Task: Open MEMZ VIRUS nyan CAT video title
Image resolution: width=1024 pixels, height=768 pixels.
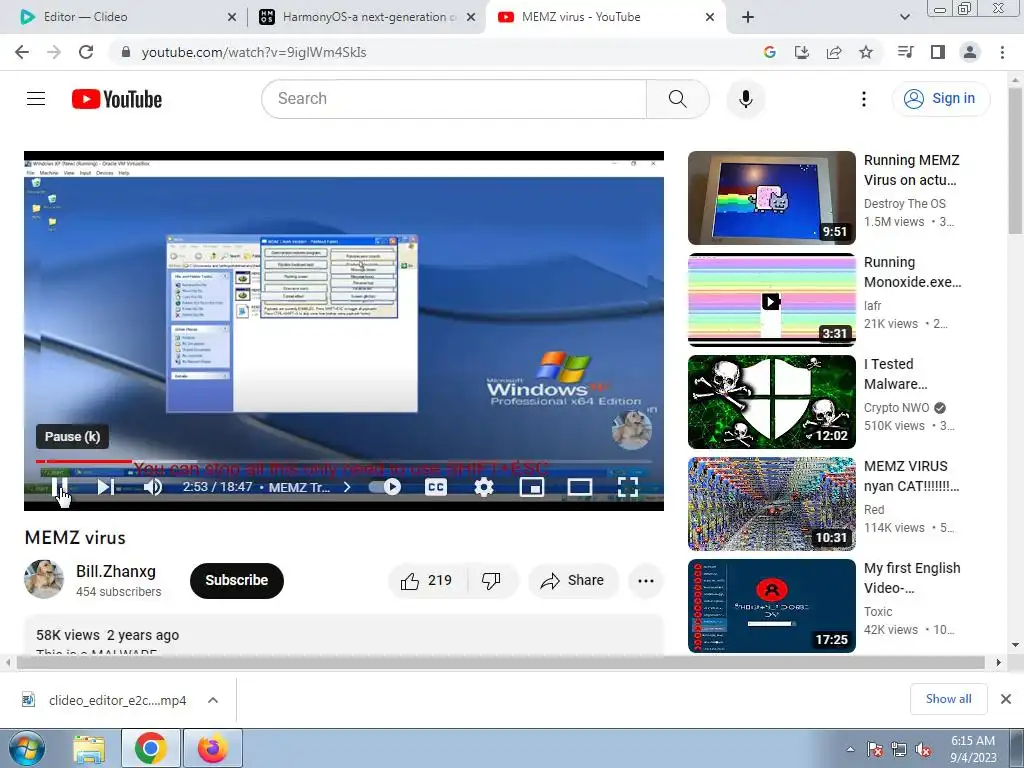Action: [x=912, y=476]
